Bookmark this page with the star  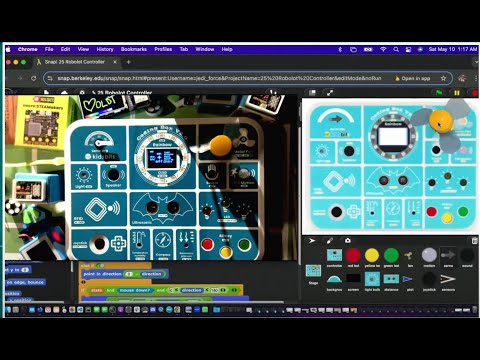pos(443,78)
